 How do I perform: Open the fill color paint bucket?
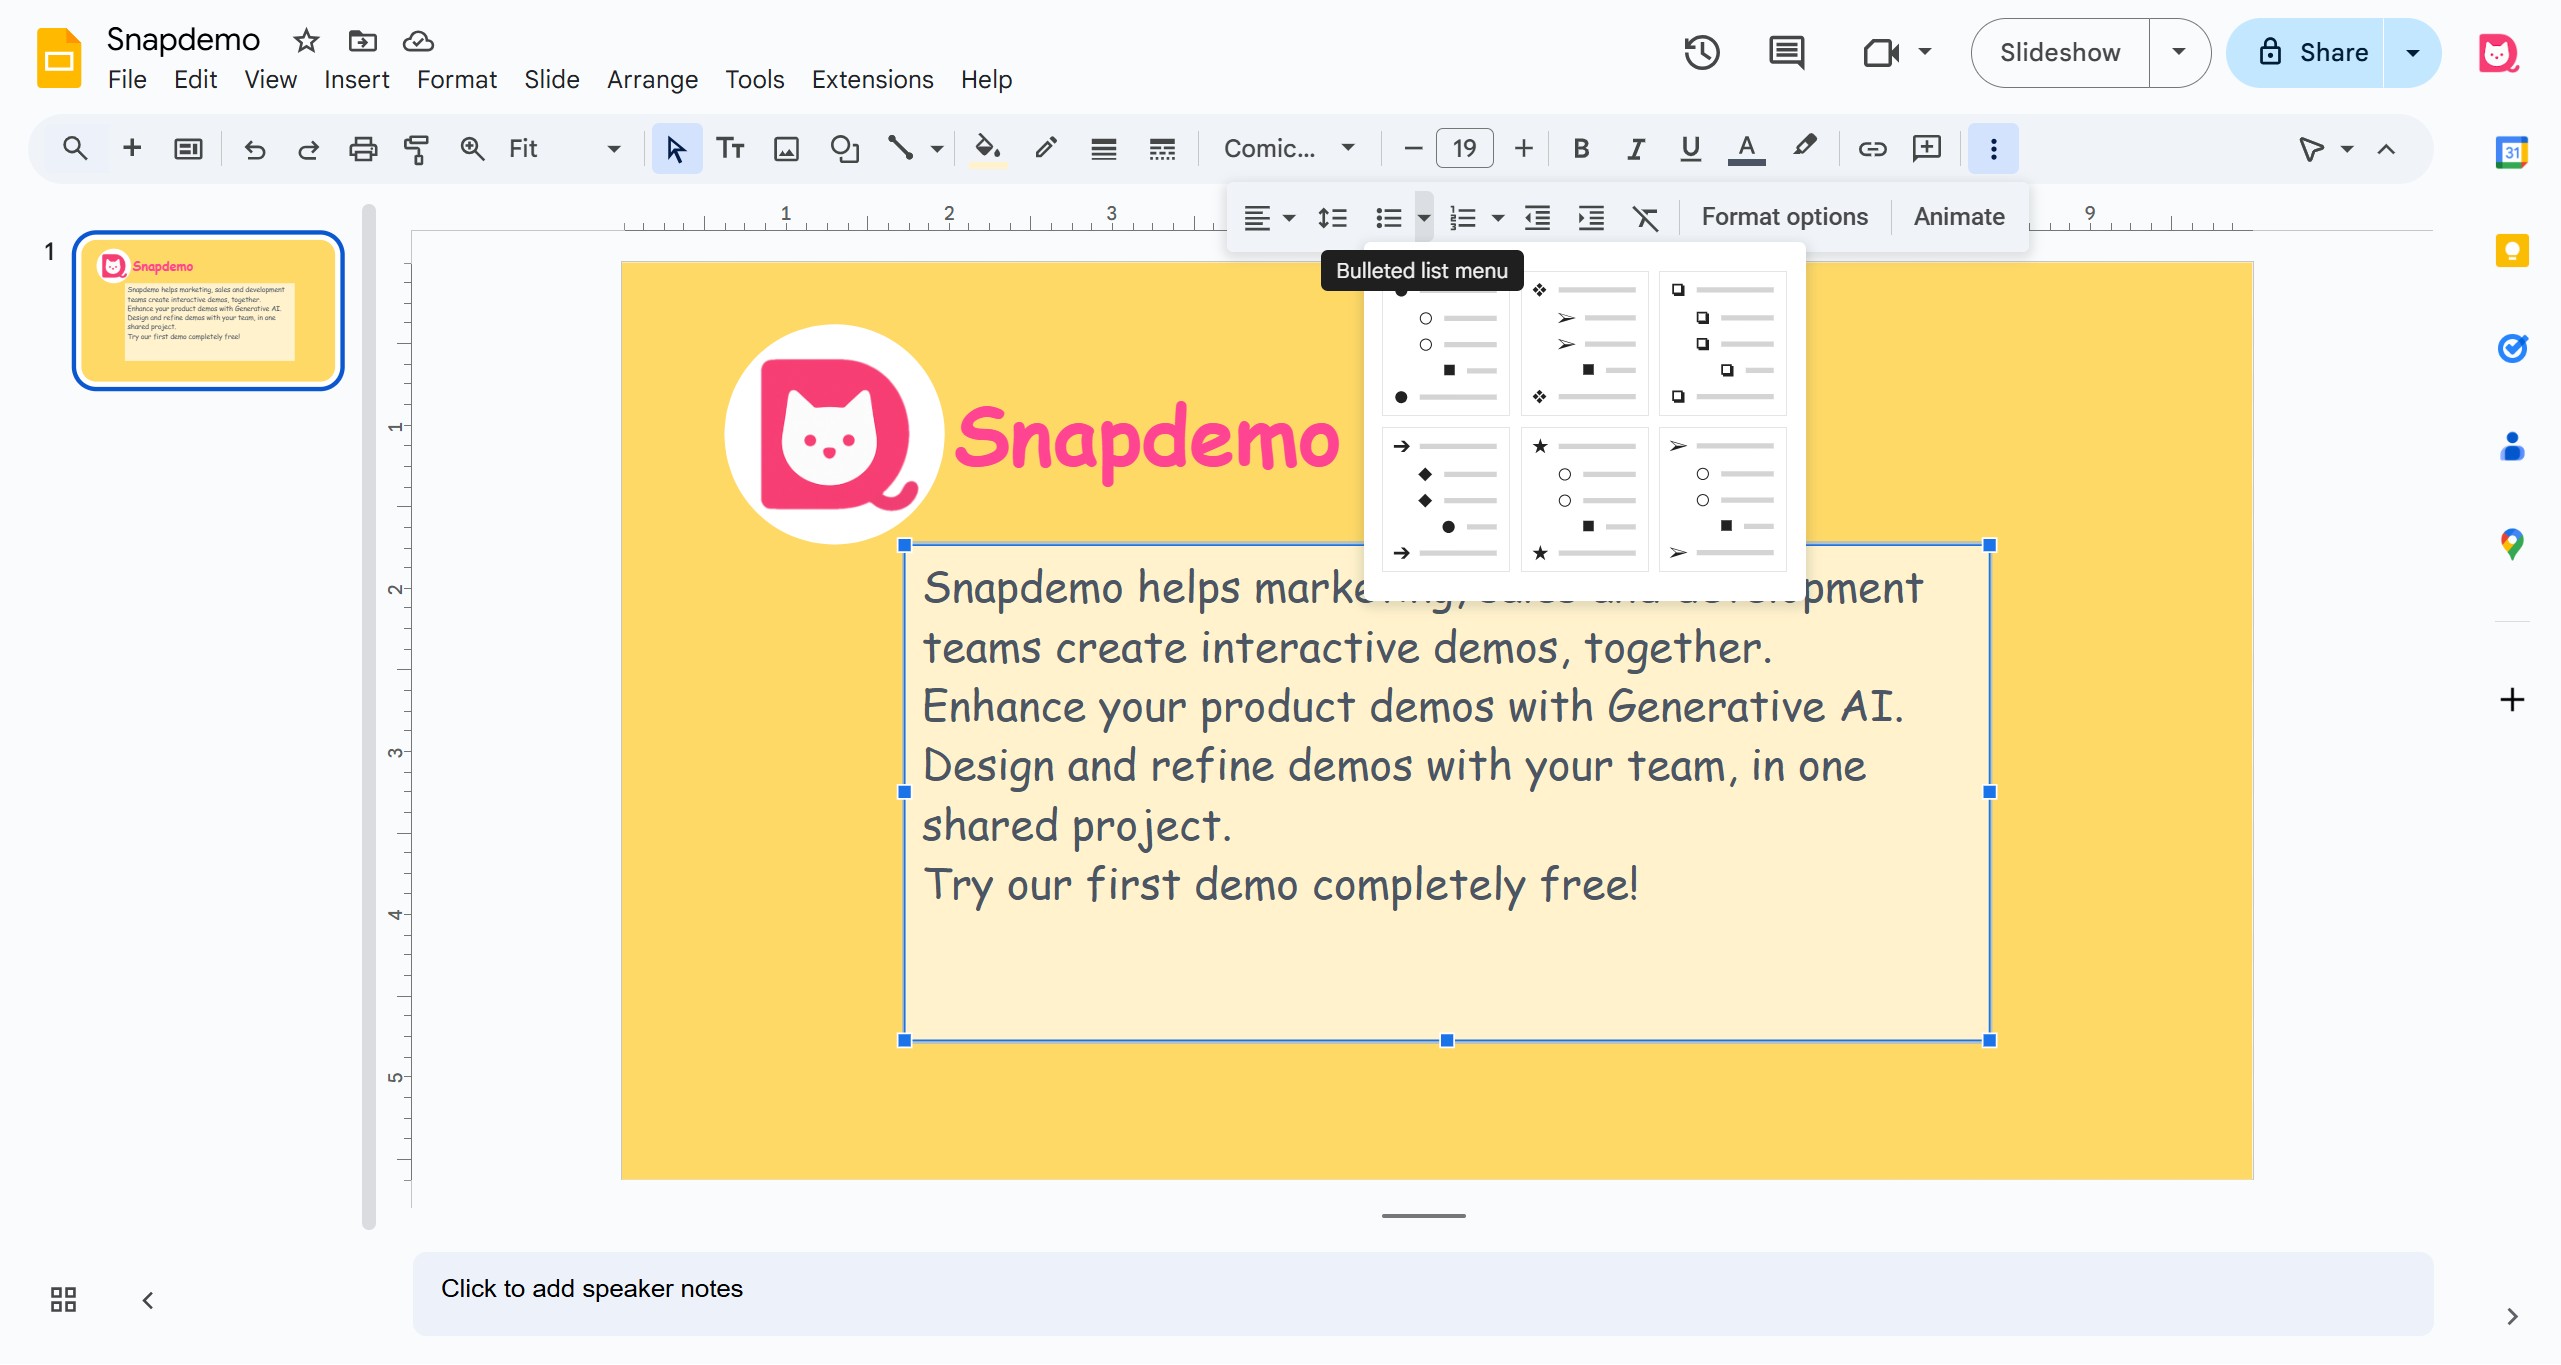tap(988, 149)
